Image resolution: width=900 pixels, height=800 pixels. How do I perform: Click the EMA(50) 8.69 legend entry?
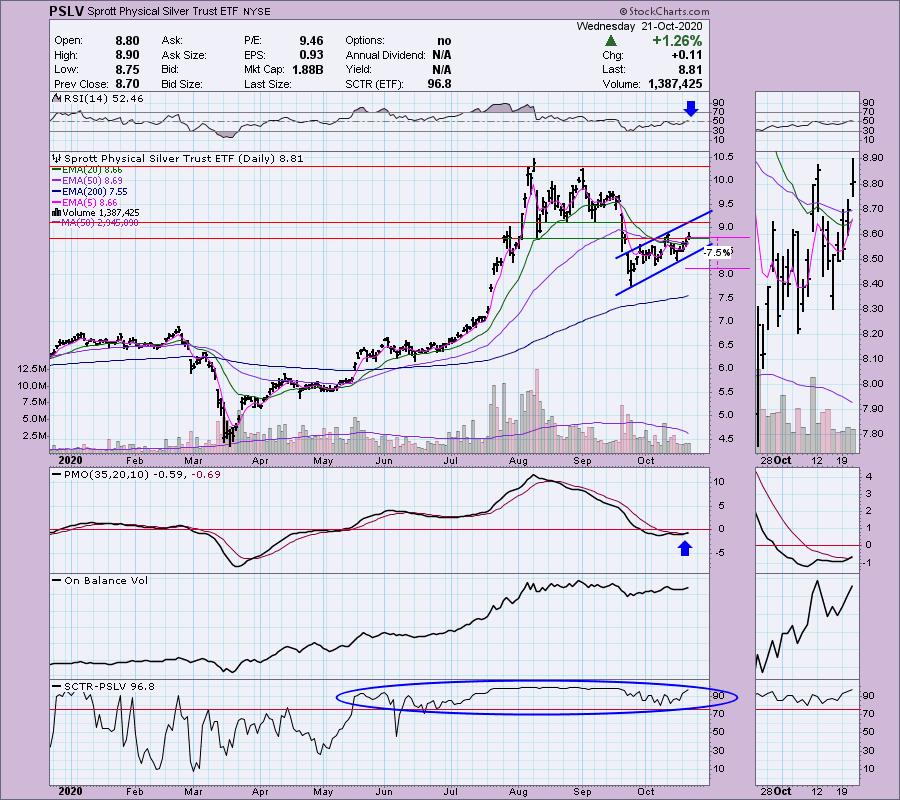[92, 181]
